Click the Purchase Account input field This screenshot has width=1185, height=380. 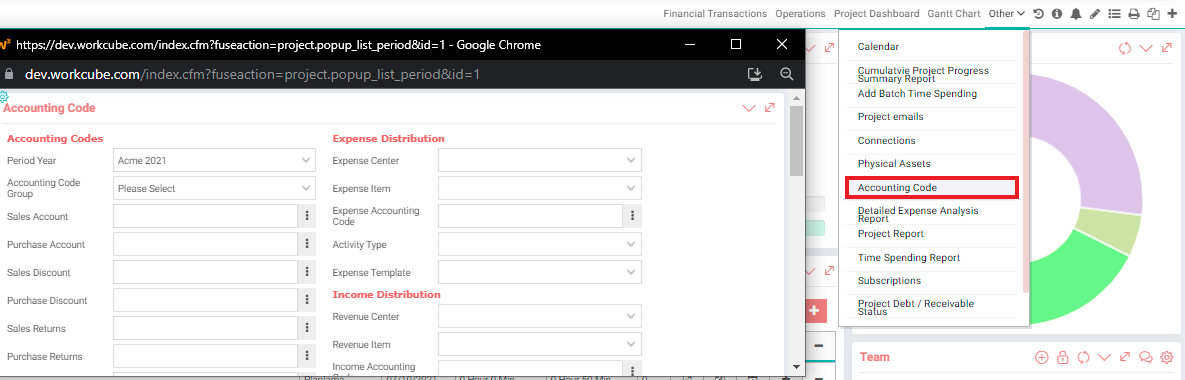pyautogui.click(x=206, y=244)
